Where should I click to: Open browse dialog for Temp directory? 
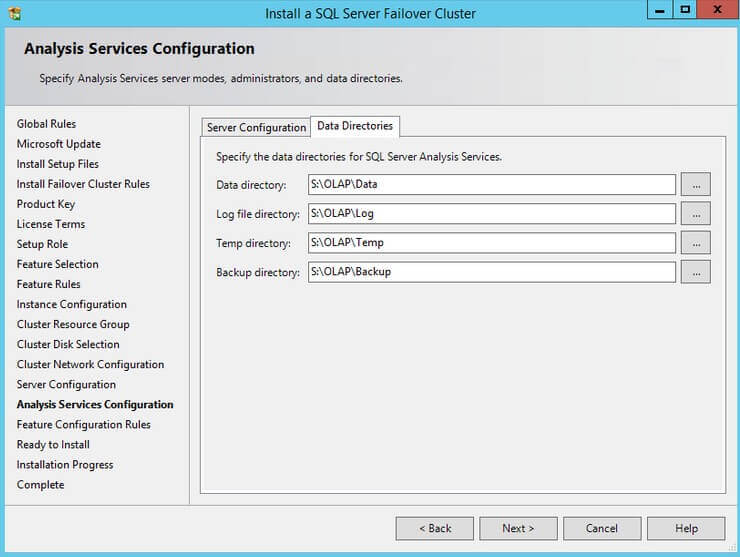[695, 243]
